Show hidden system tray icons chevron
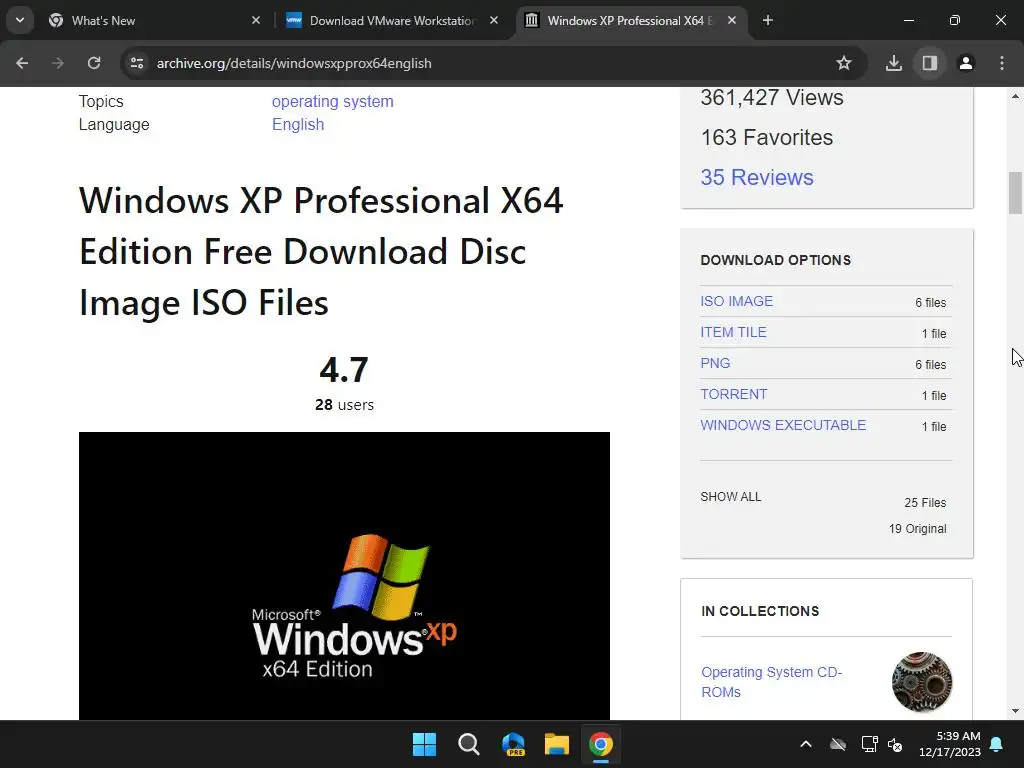Screen dimensions: 1024x768 [806, 744]
